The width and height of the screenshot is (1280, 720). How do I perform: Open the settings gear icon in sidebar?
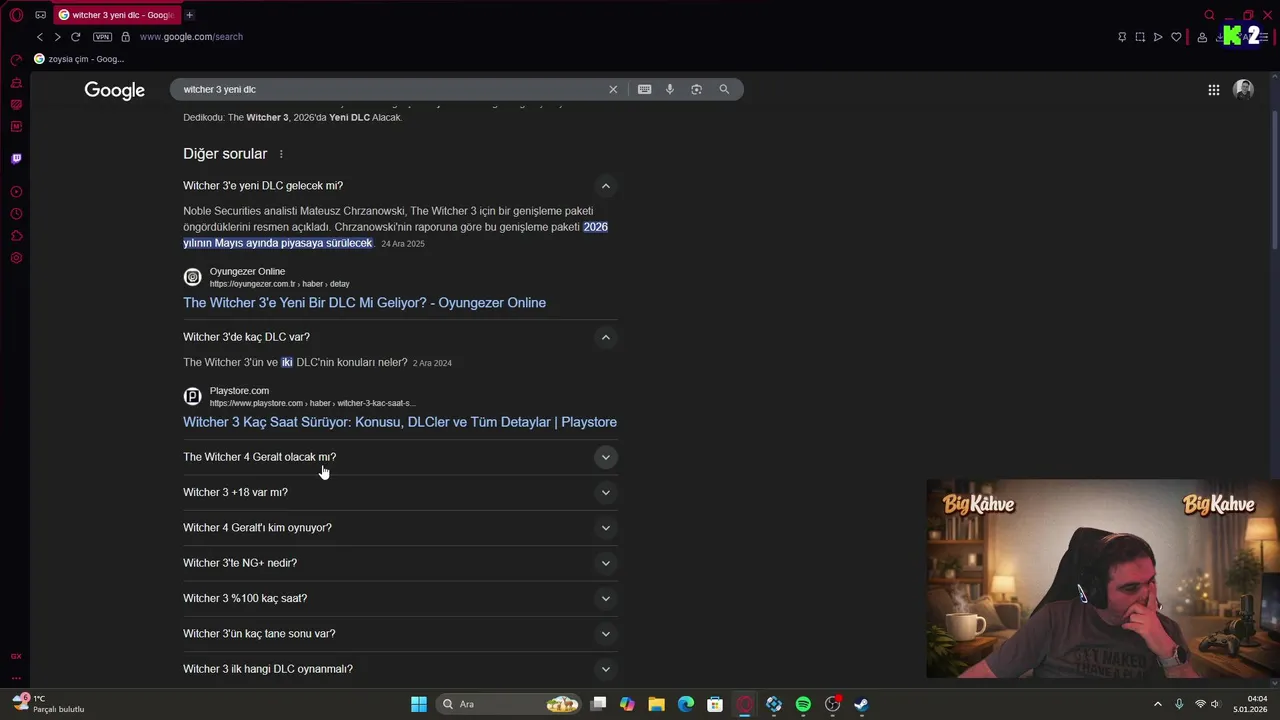(x=16, y=258)
